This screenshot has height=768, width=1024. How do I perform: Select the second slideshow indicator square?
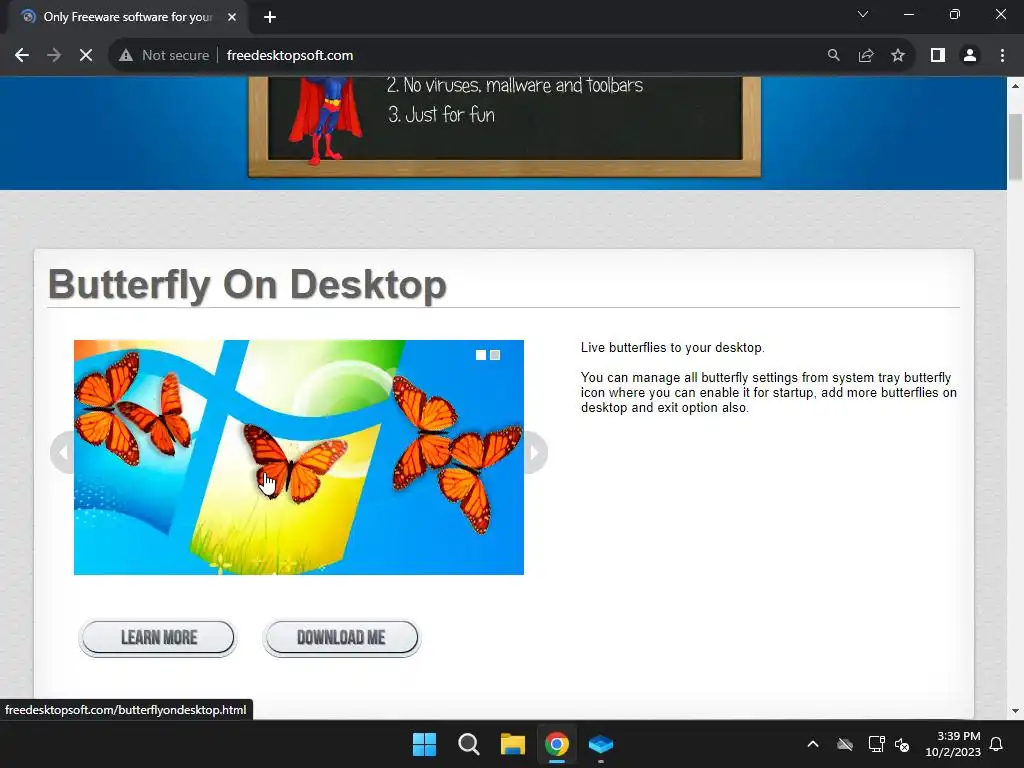coord(495,355)
